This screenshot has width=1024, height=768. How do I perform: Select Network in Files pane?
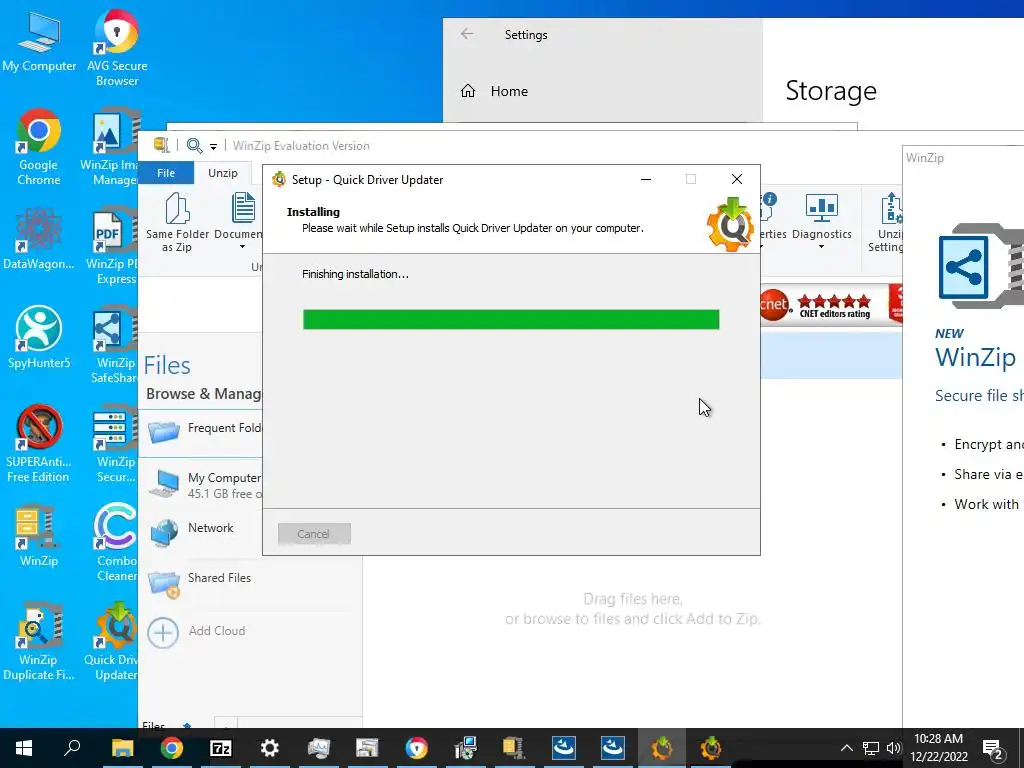[201, 530]
